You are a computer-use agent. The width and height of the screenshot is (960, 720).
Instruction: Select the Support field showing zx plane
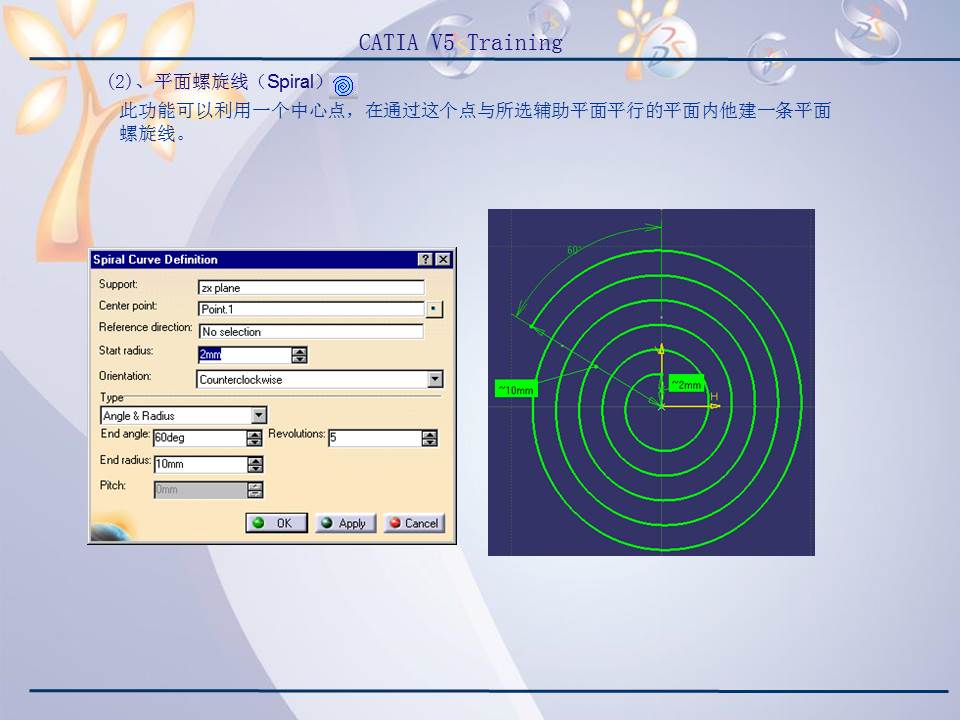[x=310, y=285]
